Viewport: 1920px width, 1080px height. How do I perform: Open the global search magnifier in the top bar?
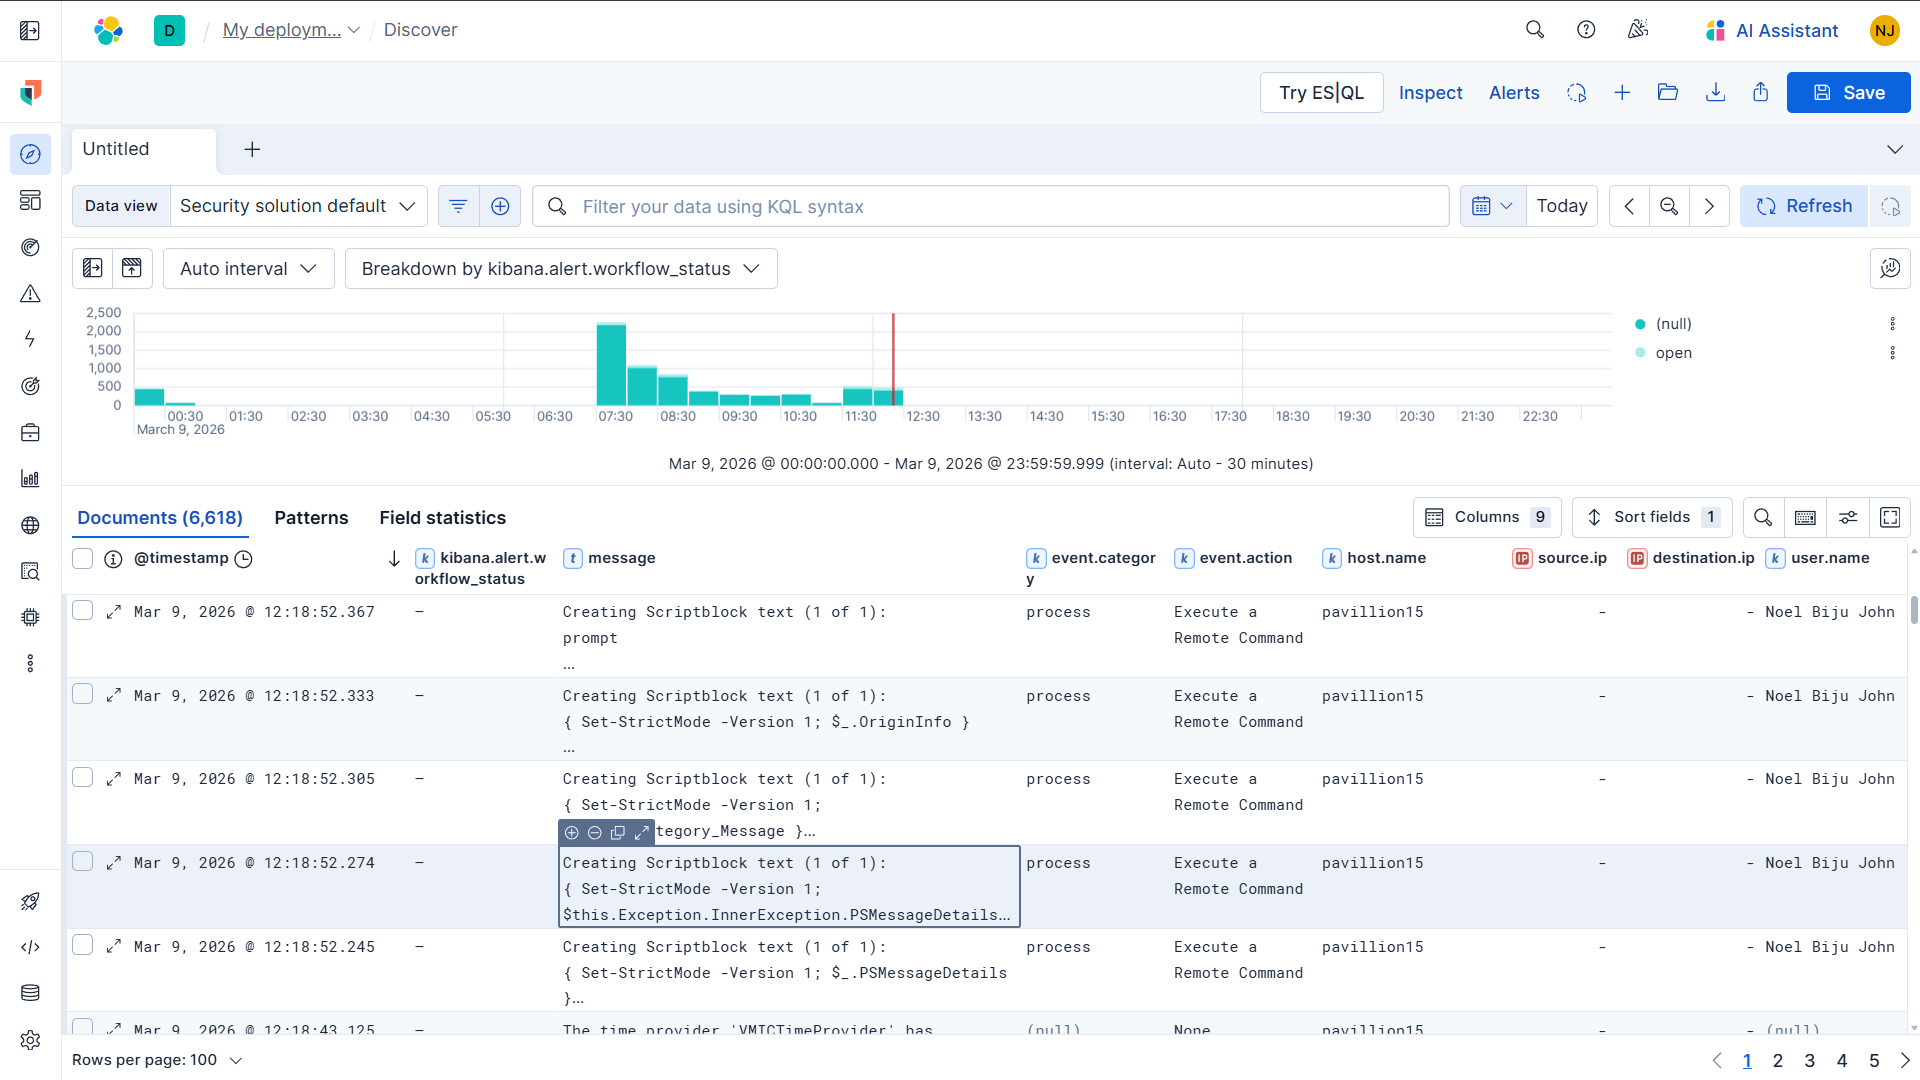[x=1536, y=29]
